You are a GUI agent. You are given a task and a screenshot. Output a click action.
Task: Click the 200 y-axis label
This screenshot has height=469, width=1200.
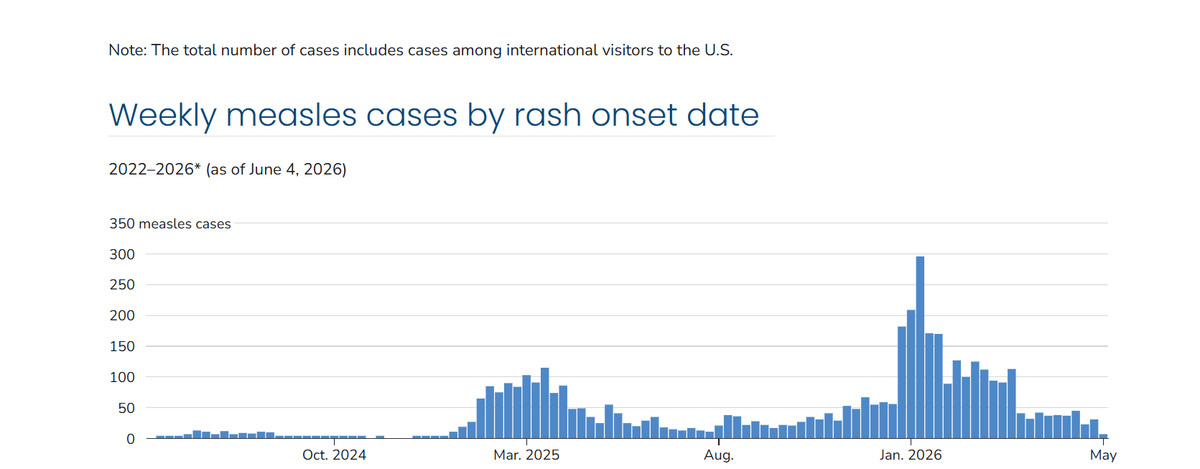[121, 316]
